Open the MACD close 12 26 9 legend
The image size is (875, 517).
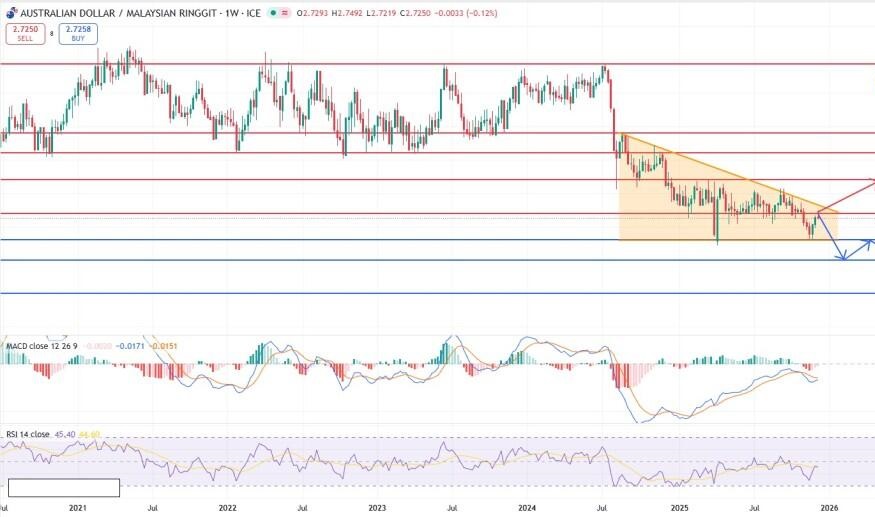[x=40, y=346]
